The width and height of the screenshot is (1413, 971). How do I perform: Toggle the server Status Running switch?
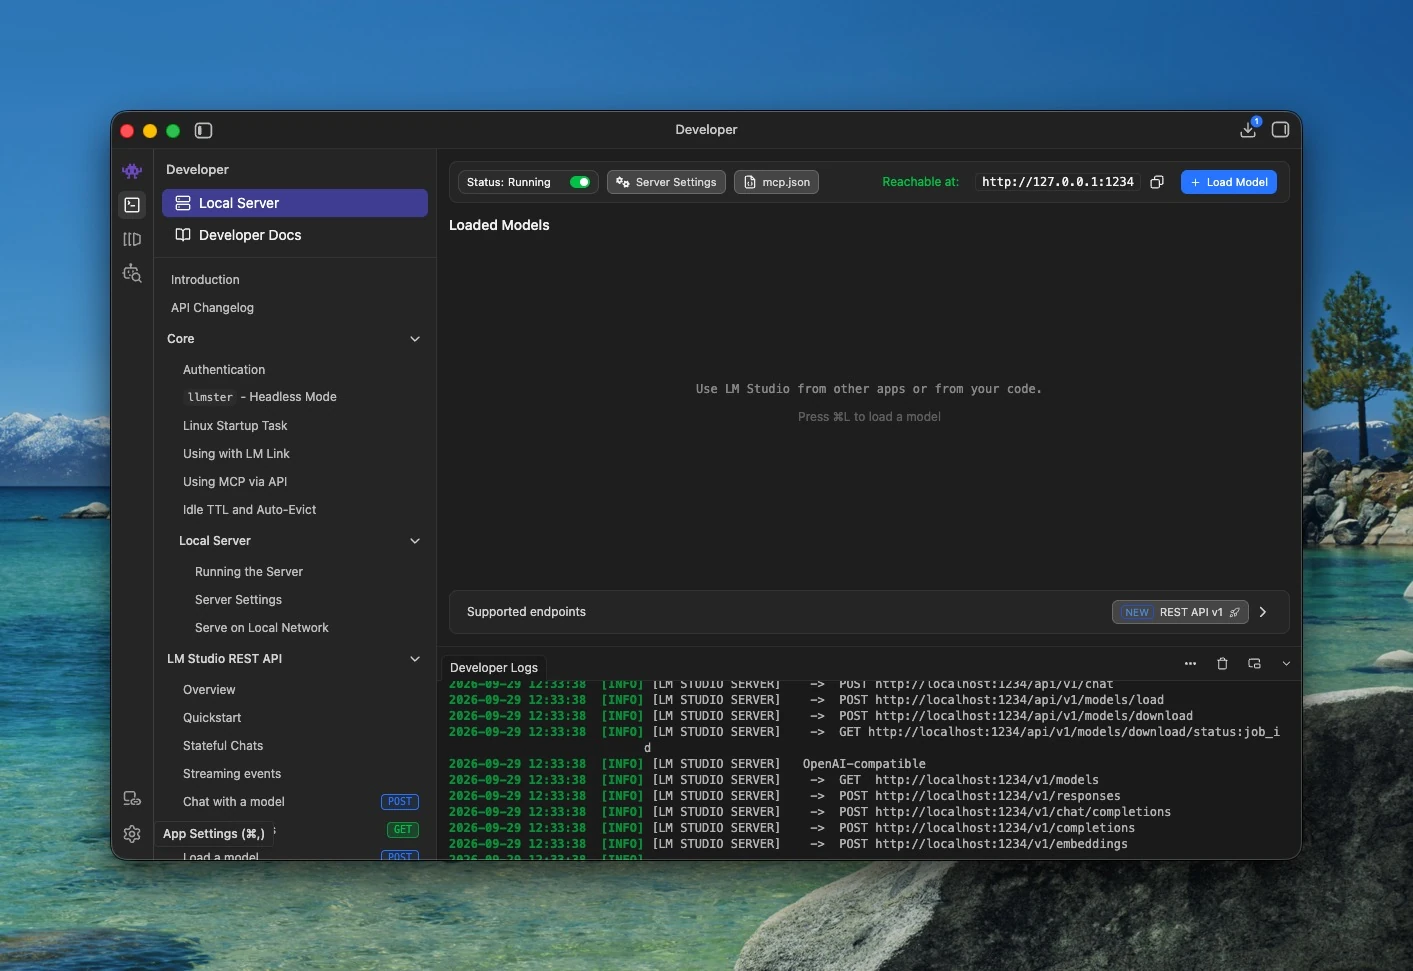coord(580,182)
